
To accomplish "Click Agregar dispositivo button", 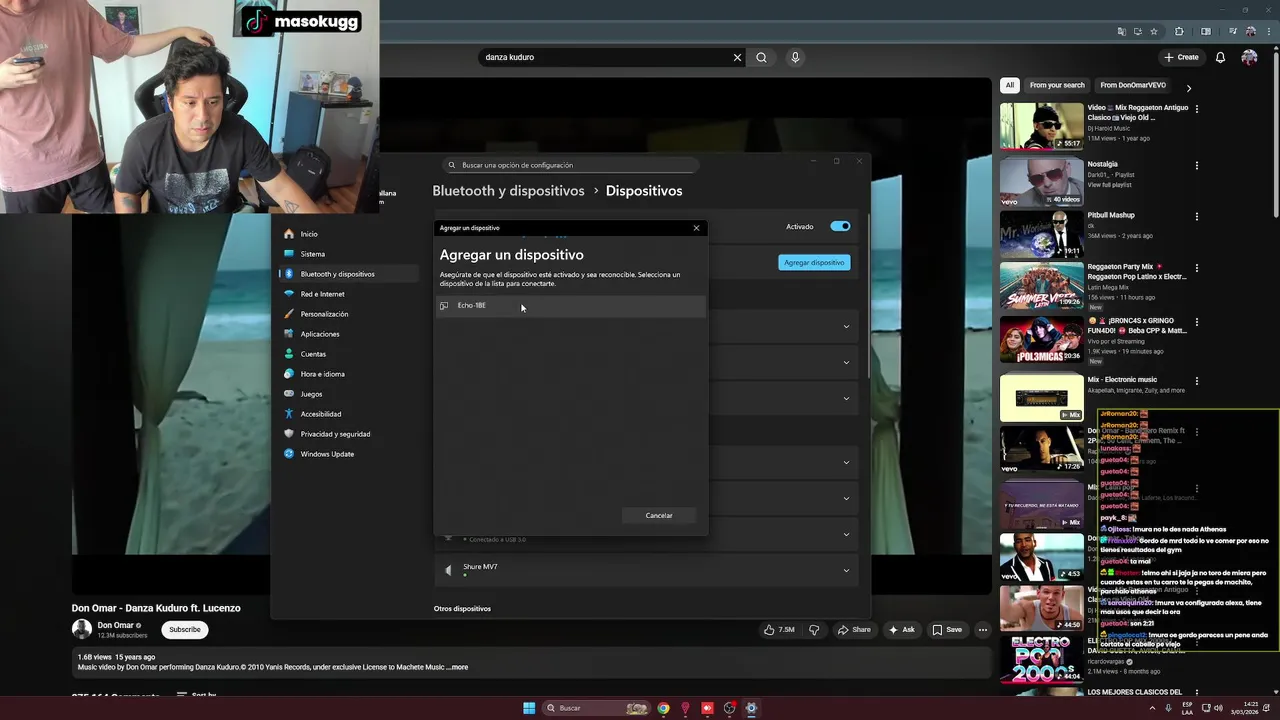I will pos(814,262).
